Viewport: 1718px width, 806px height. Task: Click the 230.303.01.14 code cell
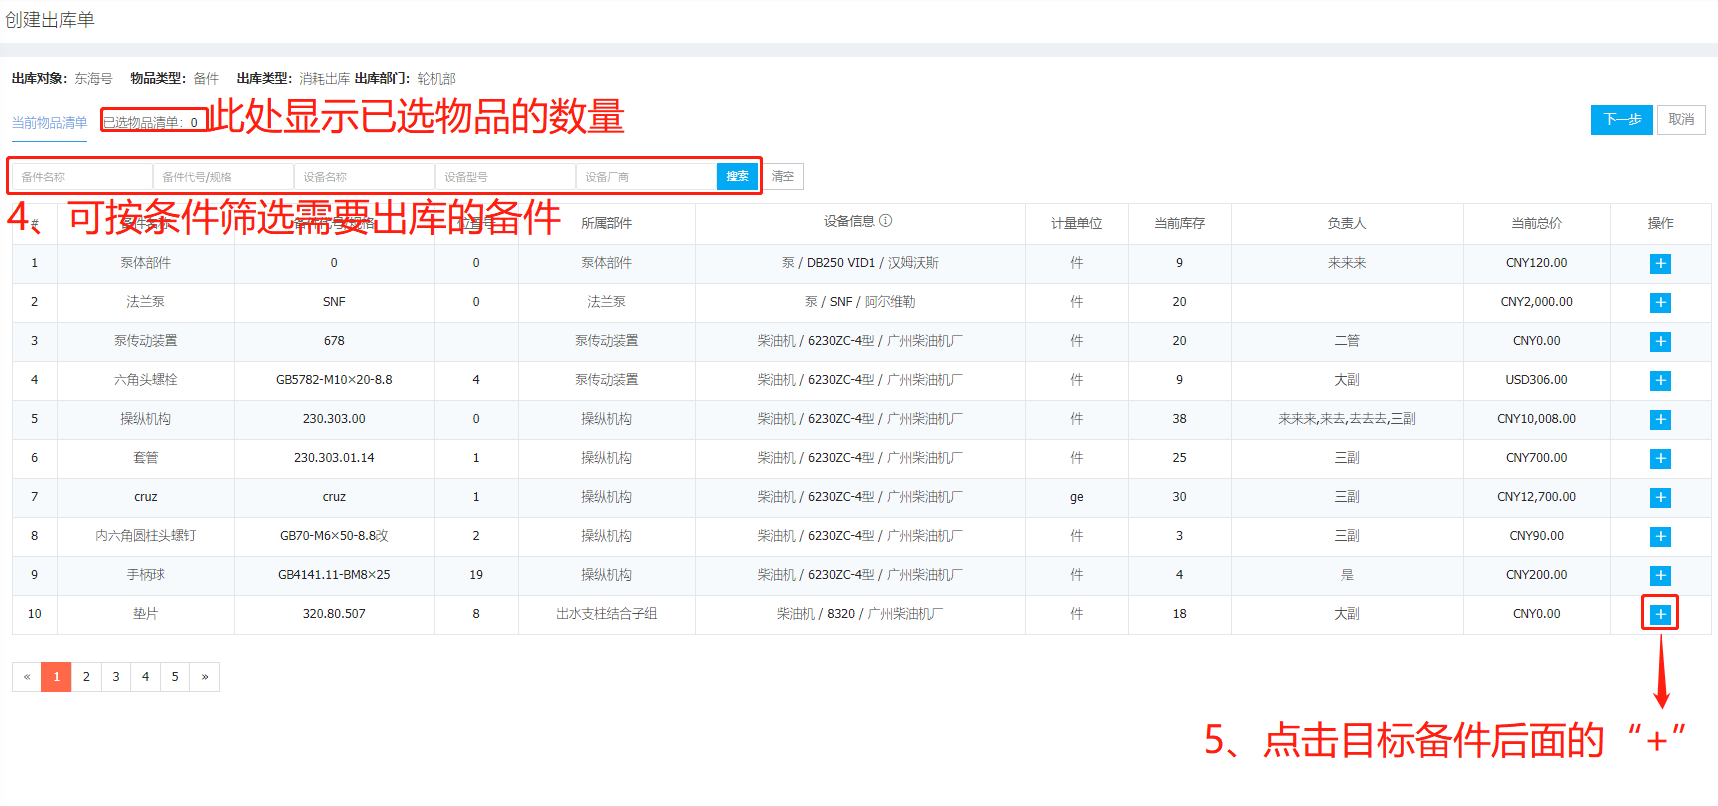334,458
